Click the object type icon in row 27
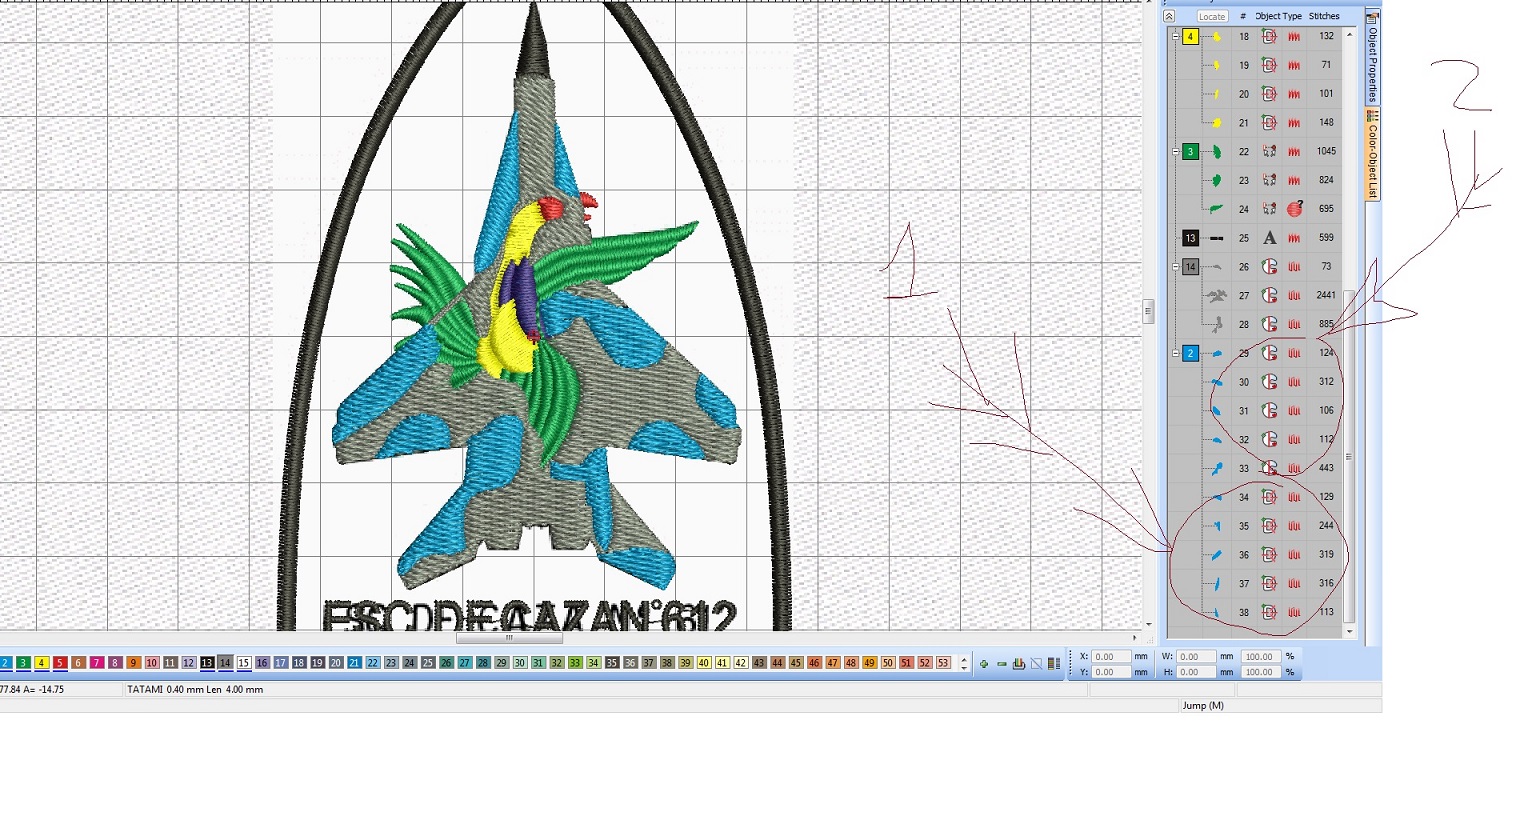The height and width of the screenshot is (832, 1536). (1269, 296)
